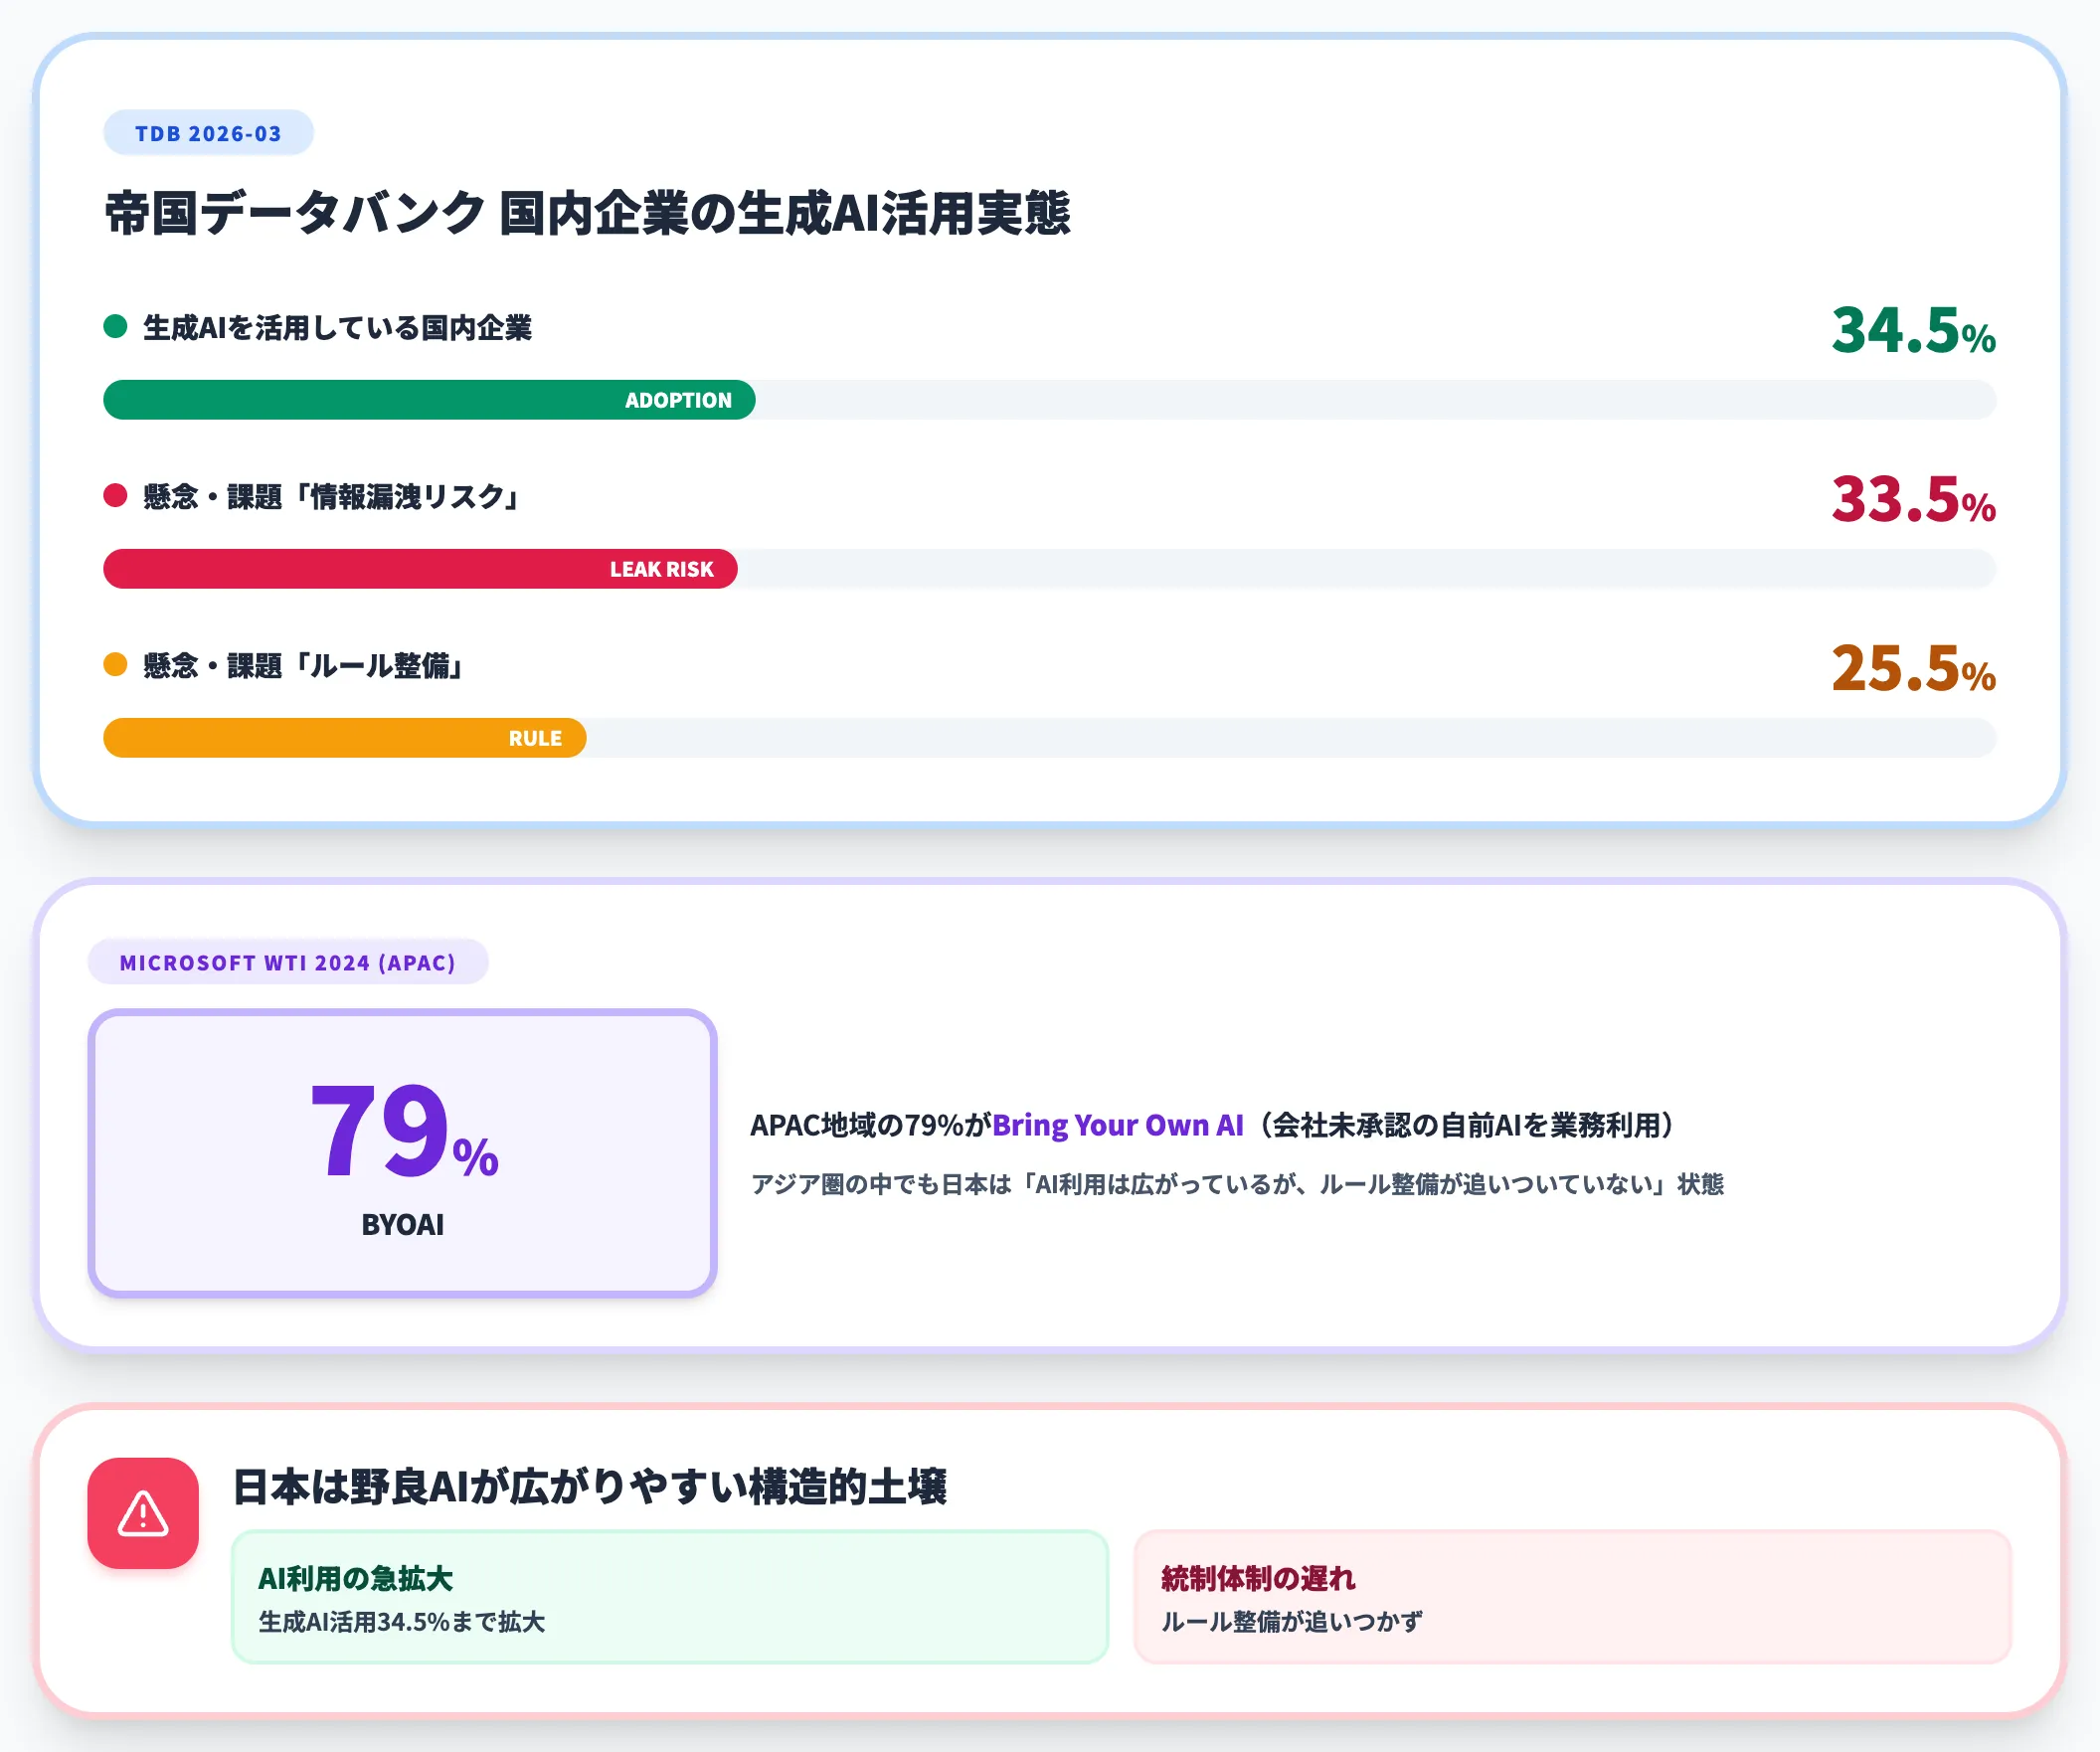This screenshot has width=2100, height=1752.
Task: Click the green ADOPTION progress bar
Action: pos(429,400)
